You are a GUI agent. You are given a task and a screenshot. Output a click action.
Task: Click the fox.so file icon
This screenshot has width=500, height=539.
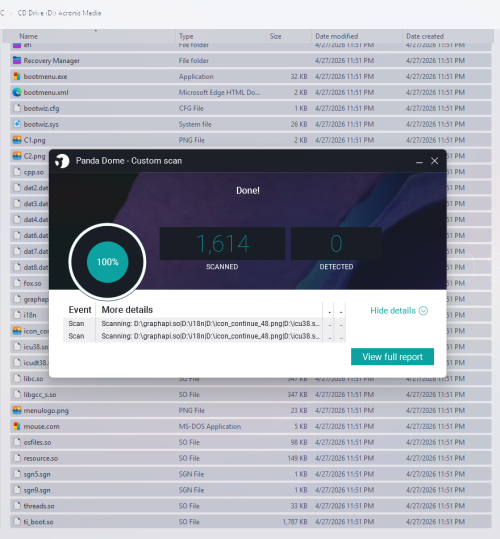[x=17, y=283]
